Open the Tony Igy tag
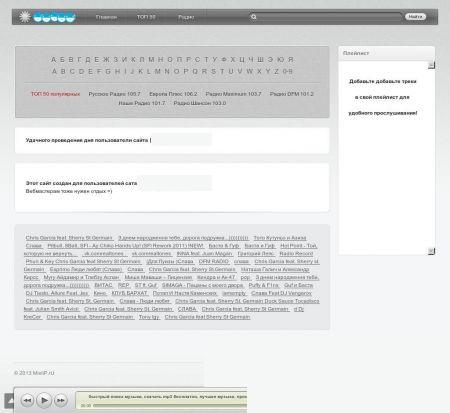This screenshot has height=413, width=450. [149, 317]
